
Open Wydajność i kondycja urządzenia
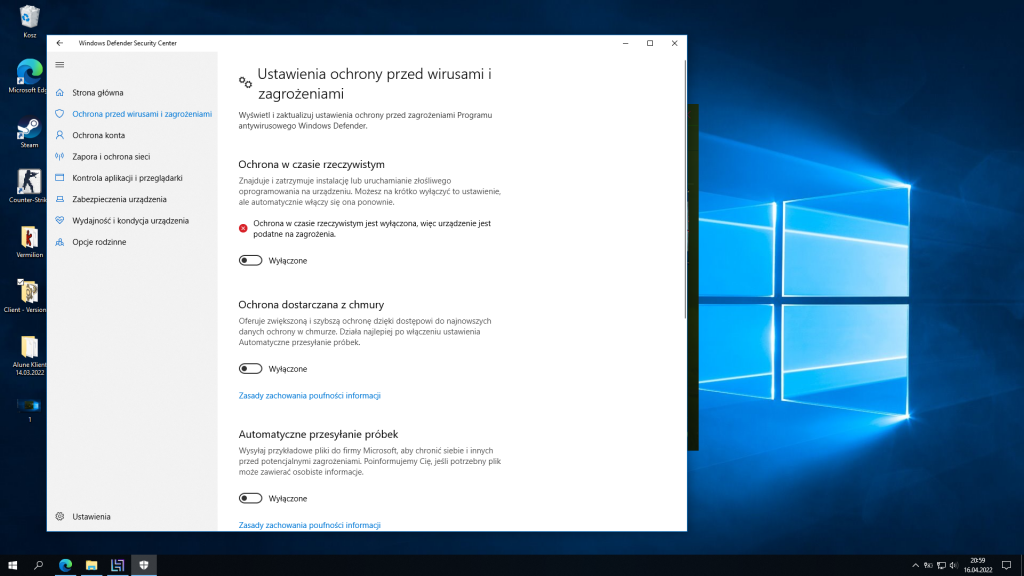[x=132, y=221]
